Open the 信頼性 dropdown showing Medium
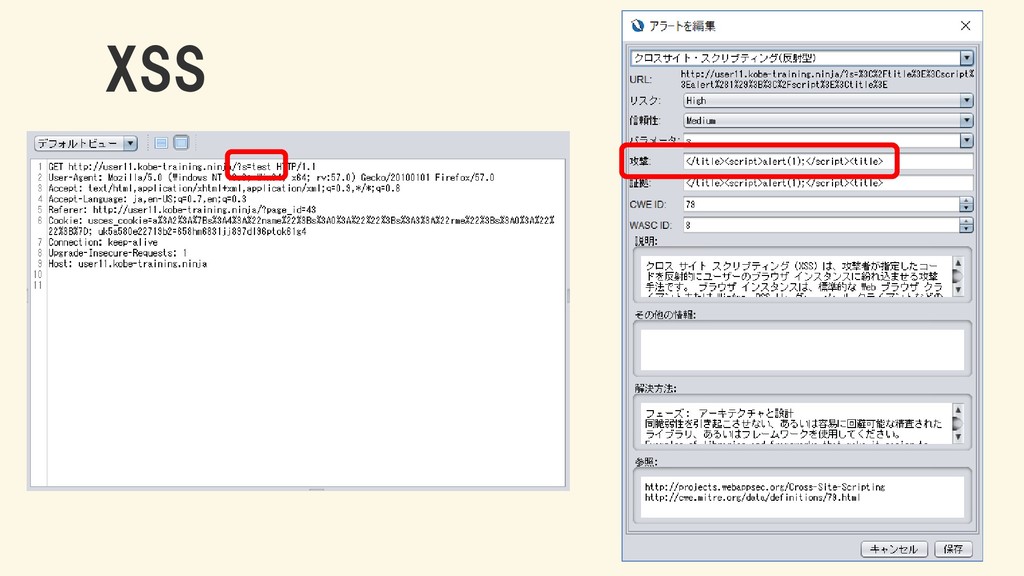Image resolution: width=1024 pixels, height=576 pixels. coord(828,121)
